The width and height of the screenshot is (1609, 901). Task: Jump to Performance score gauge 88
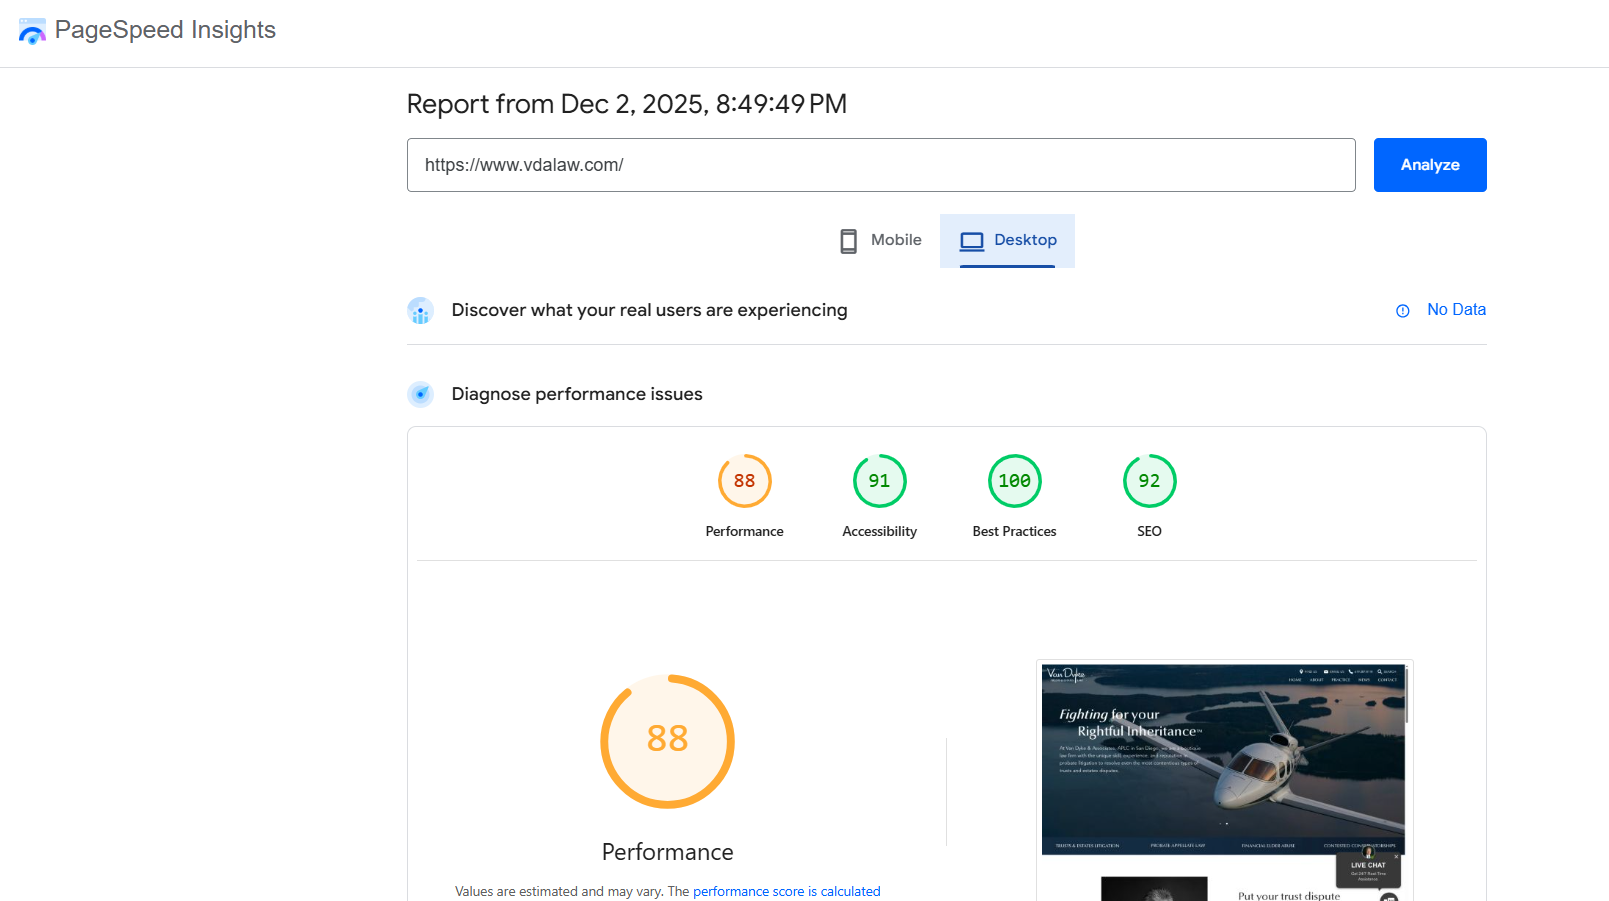[x=745, y=481]
